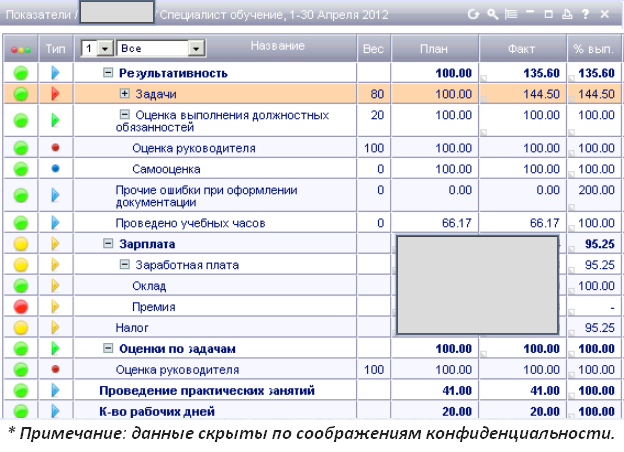
Task: Click green status light for Результативность
Action: pyautogui.click(x=21, y=73)
